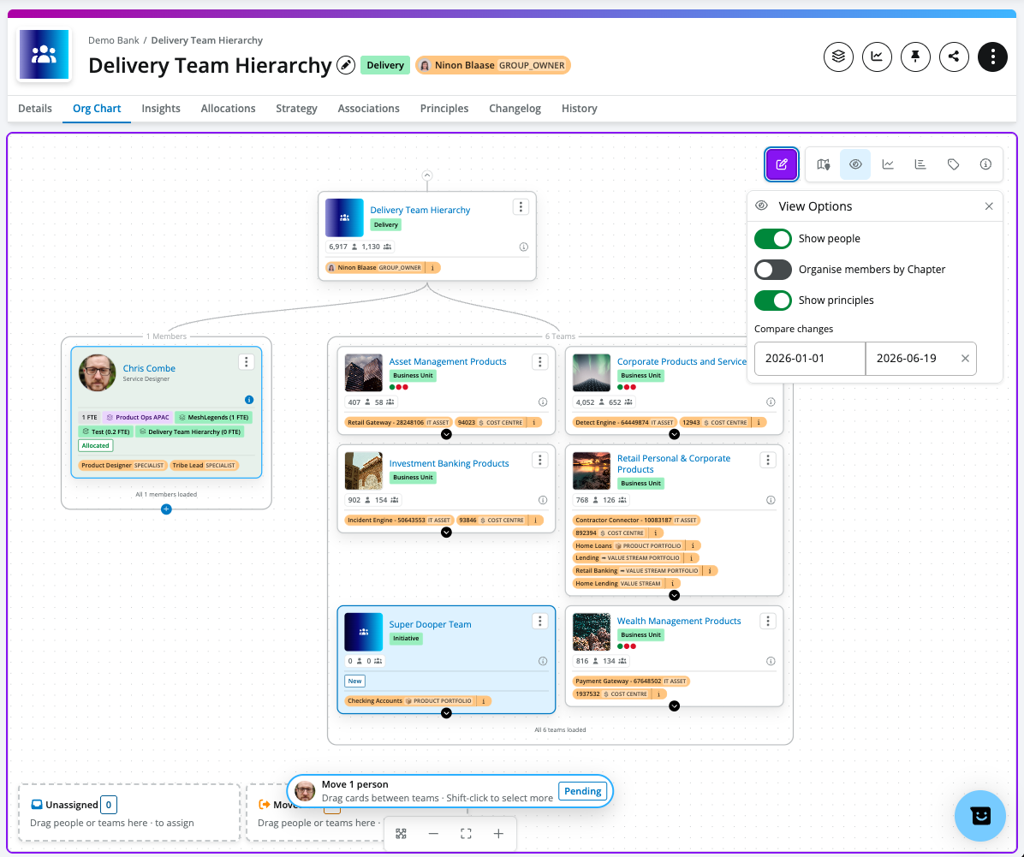Open the Principles tab
Viewport: 1024px width, 857px height.
[444, 108]
